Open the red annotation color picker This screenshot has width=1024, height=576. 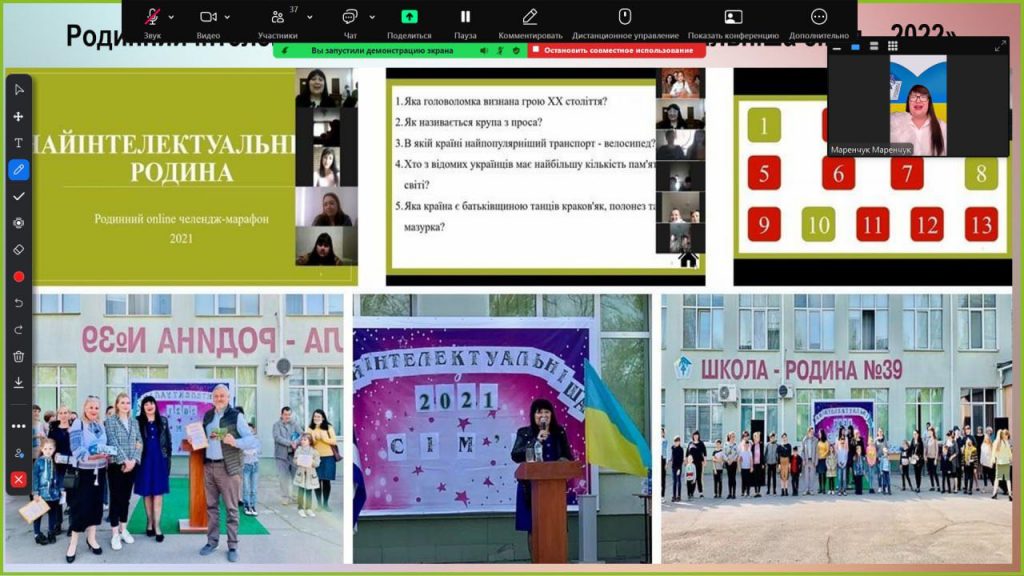(x=18, y=276)
